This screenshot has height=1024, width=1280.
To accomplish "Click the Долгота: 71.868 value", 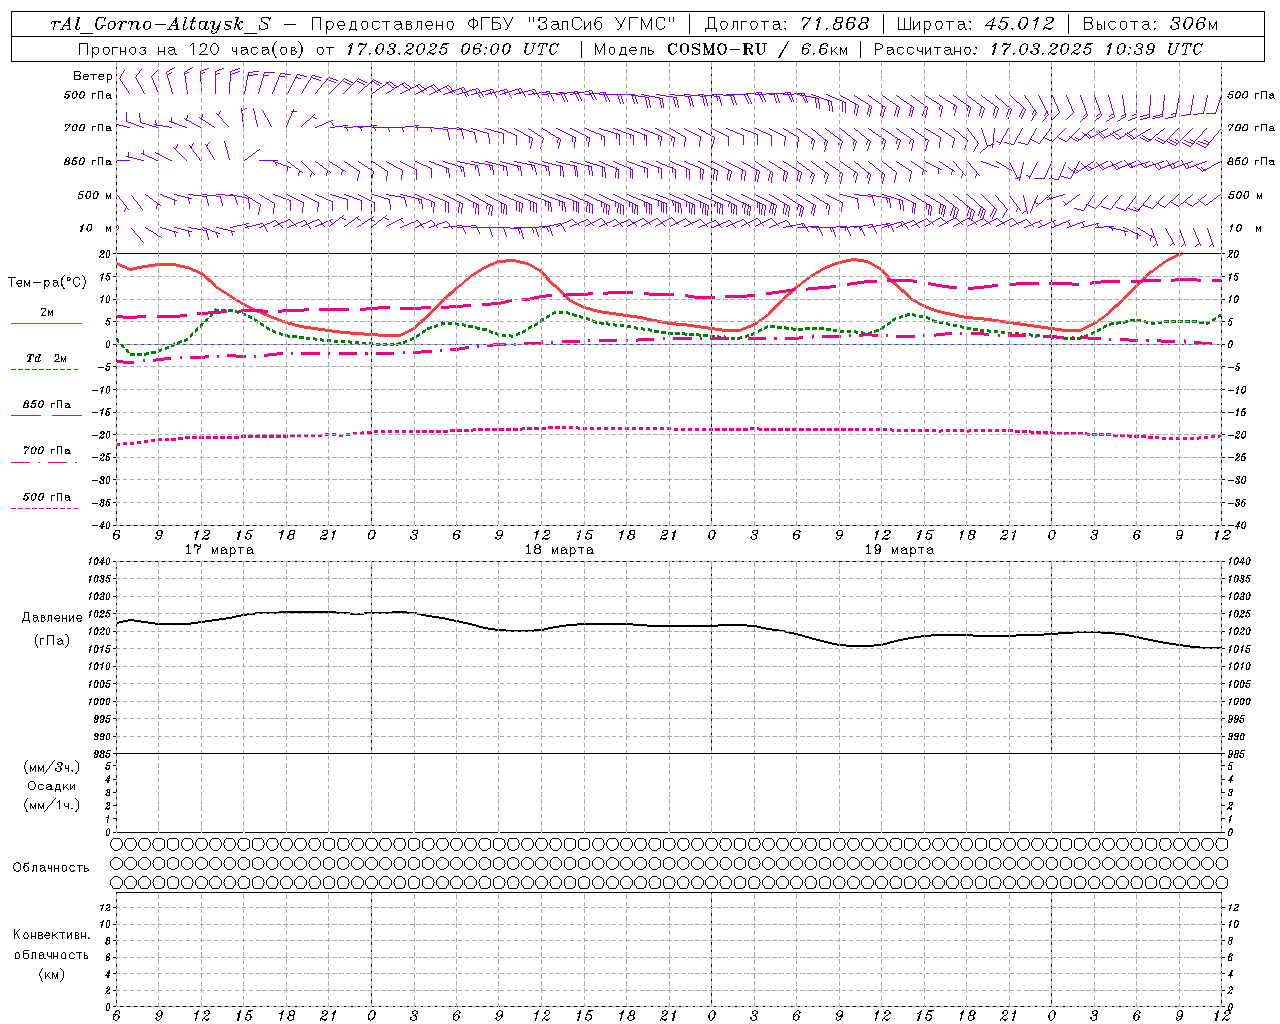I will (787, 24).
